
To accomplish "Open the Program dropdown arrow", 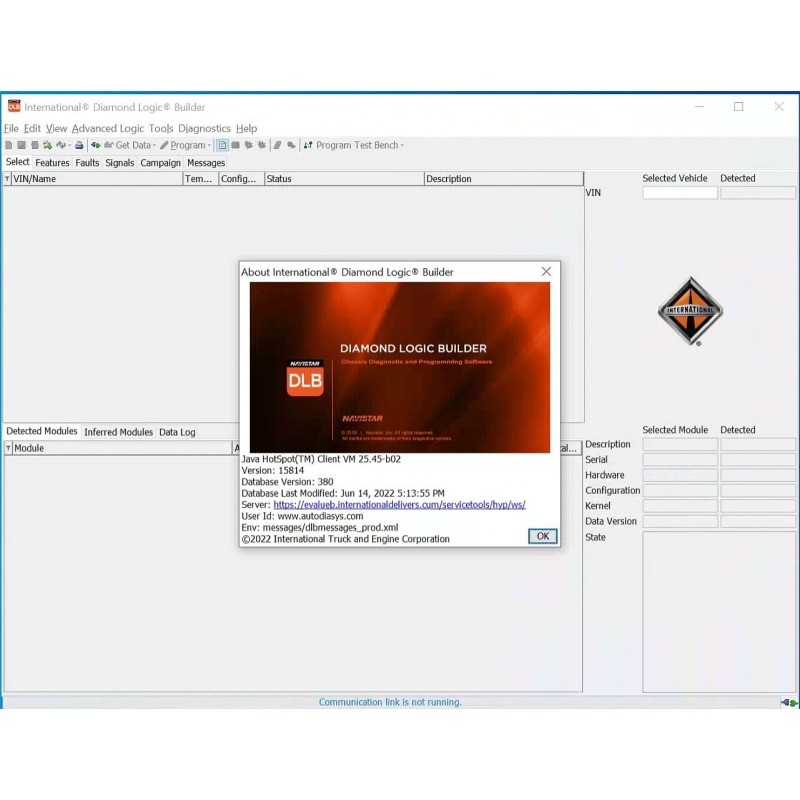I will (x=210, y=144).
